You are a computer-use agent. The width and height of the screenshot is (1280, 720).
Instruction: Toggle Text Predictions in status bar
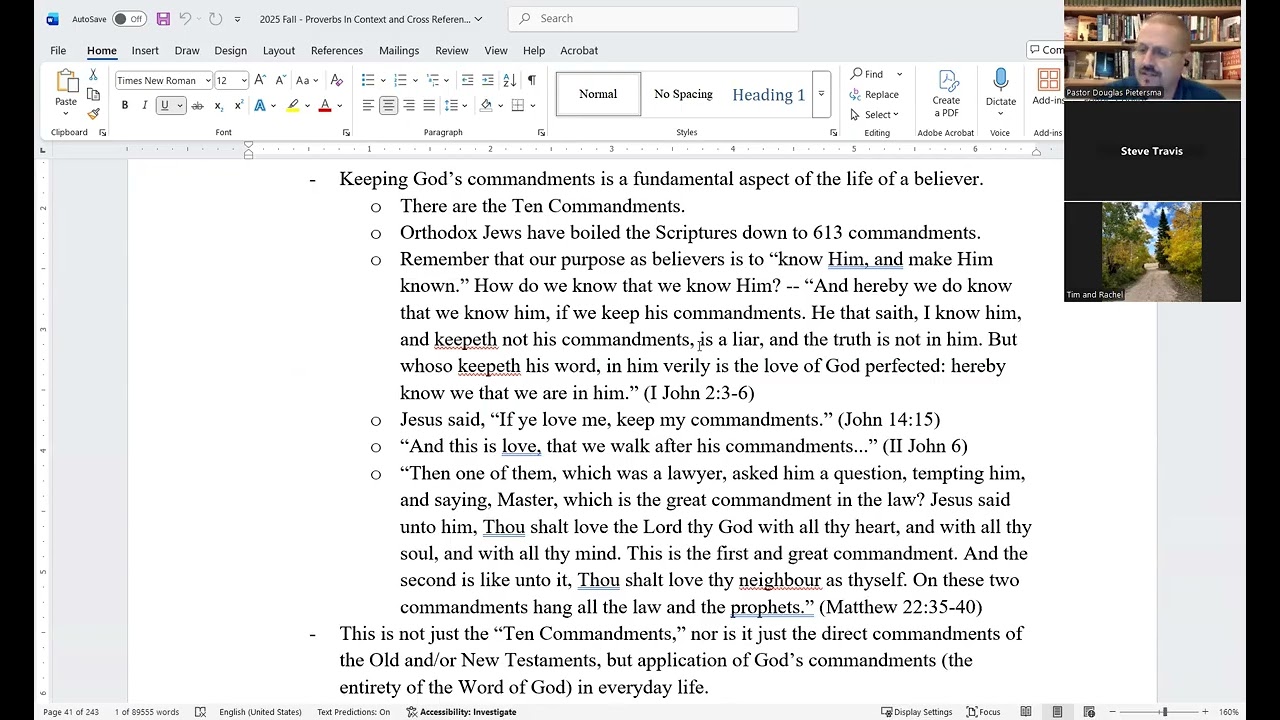(353, 712)
